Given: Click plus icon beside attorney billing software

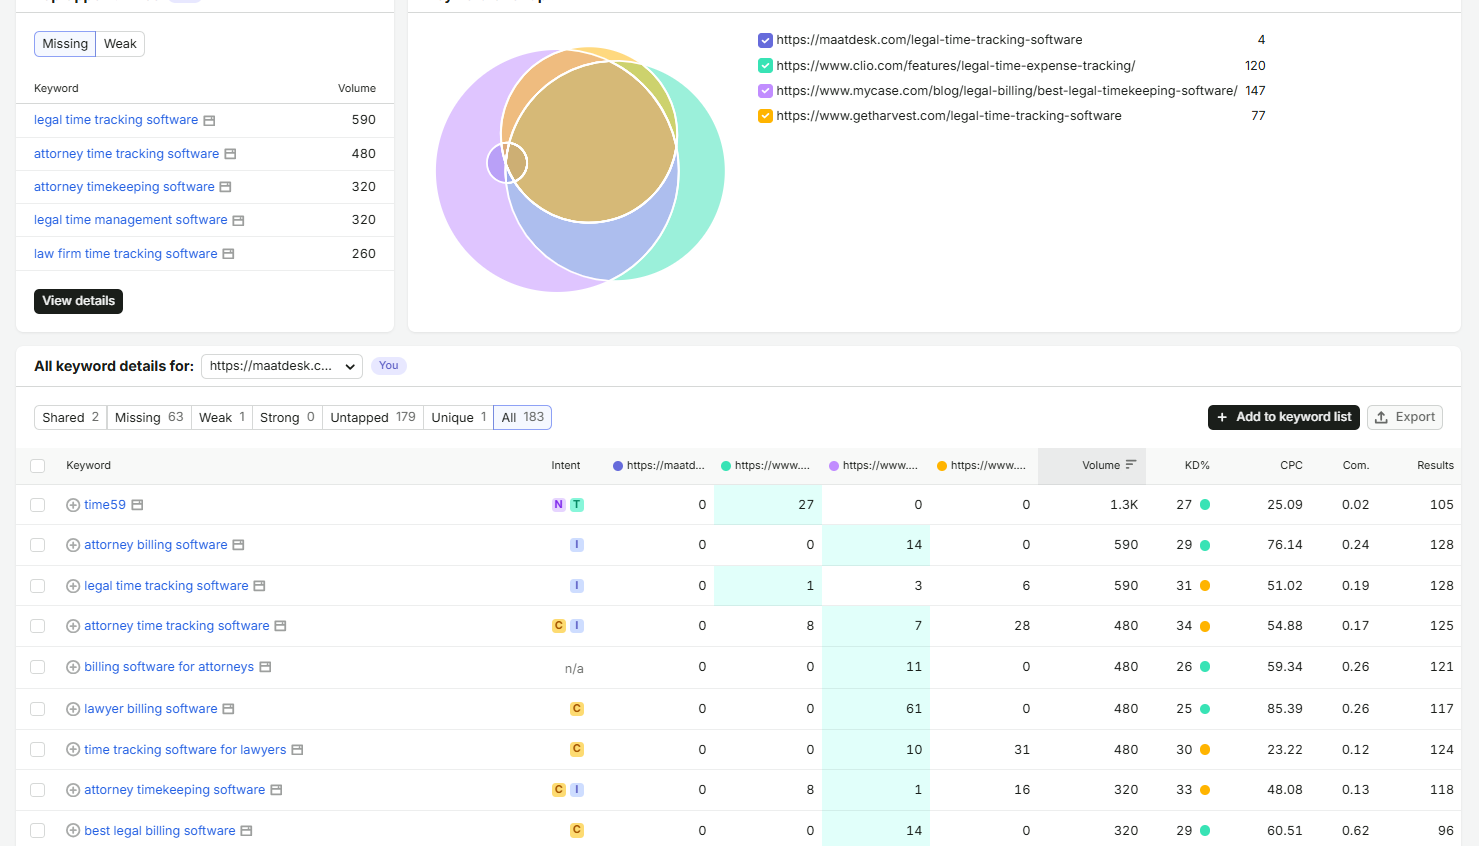Looking at the screenshot, I should pyautogui.click(x=73, y=545).
